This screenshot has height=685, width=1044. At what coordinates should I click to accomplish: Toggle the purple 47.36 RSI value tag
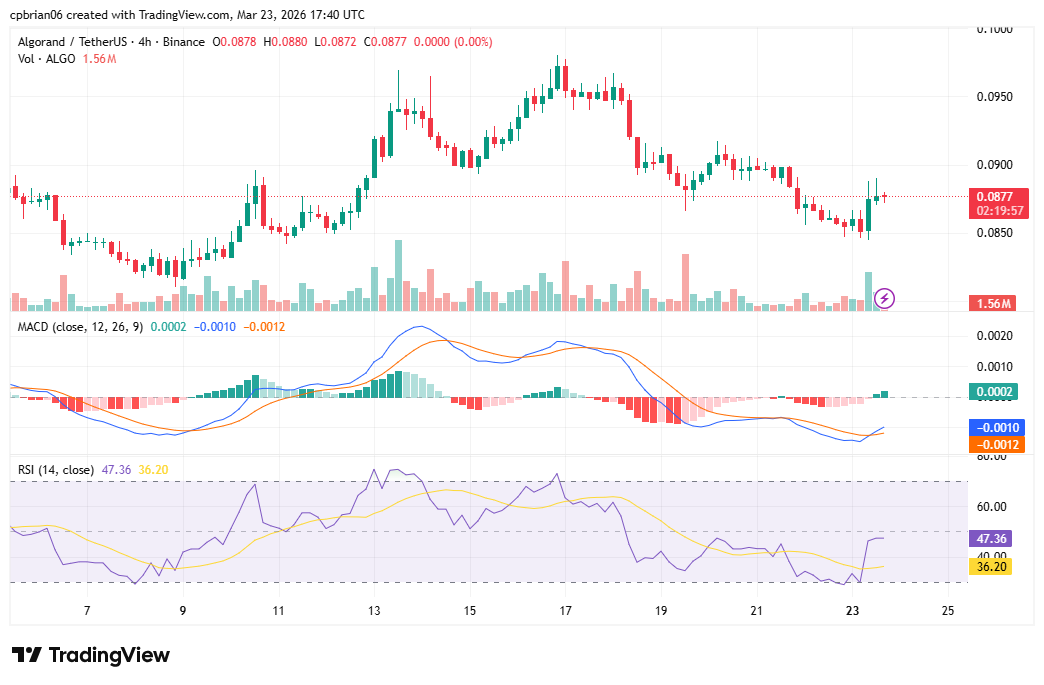click(x=991, y=538)
